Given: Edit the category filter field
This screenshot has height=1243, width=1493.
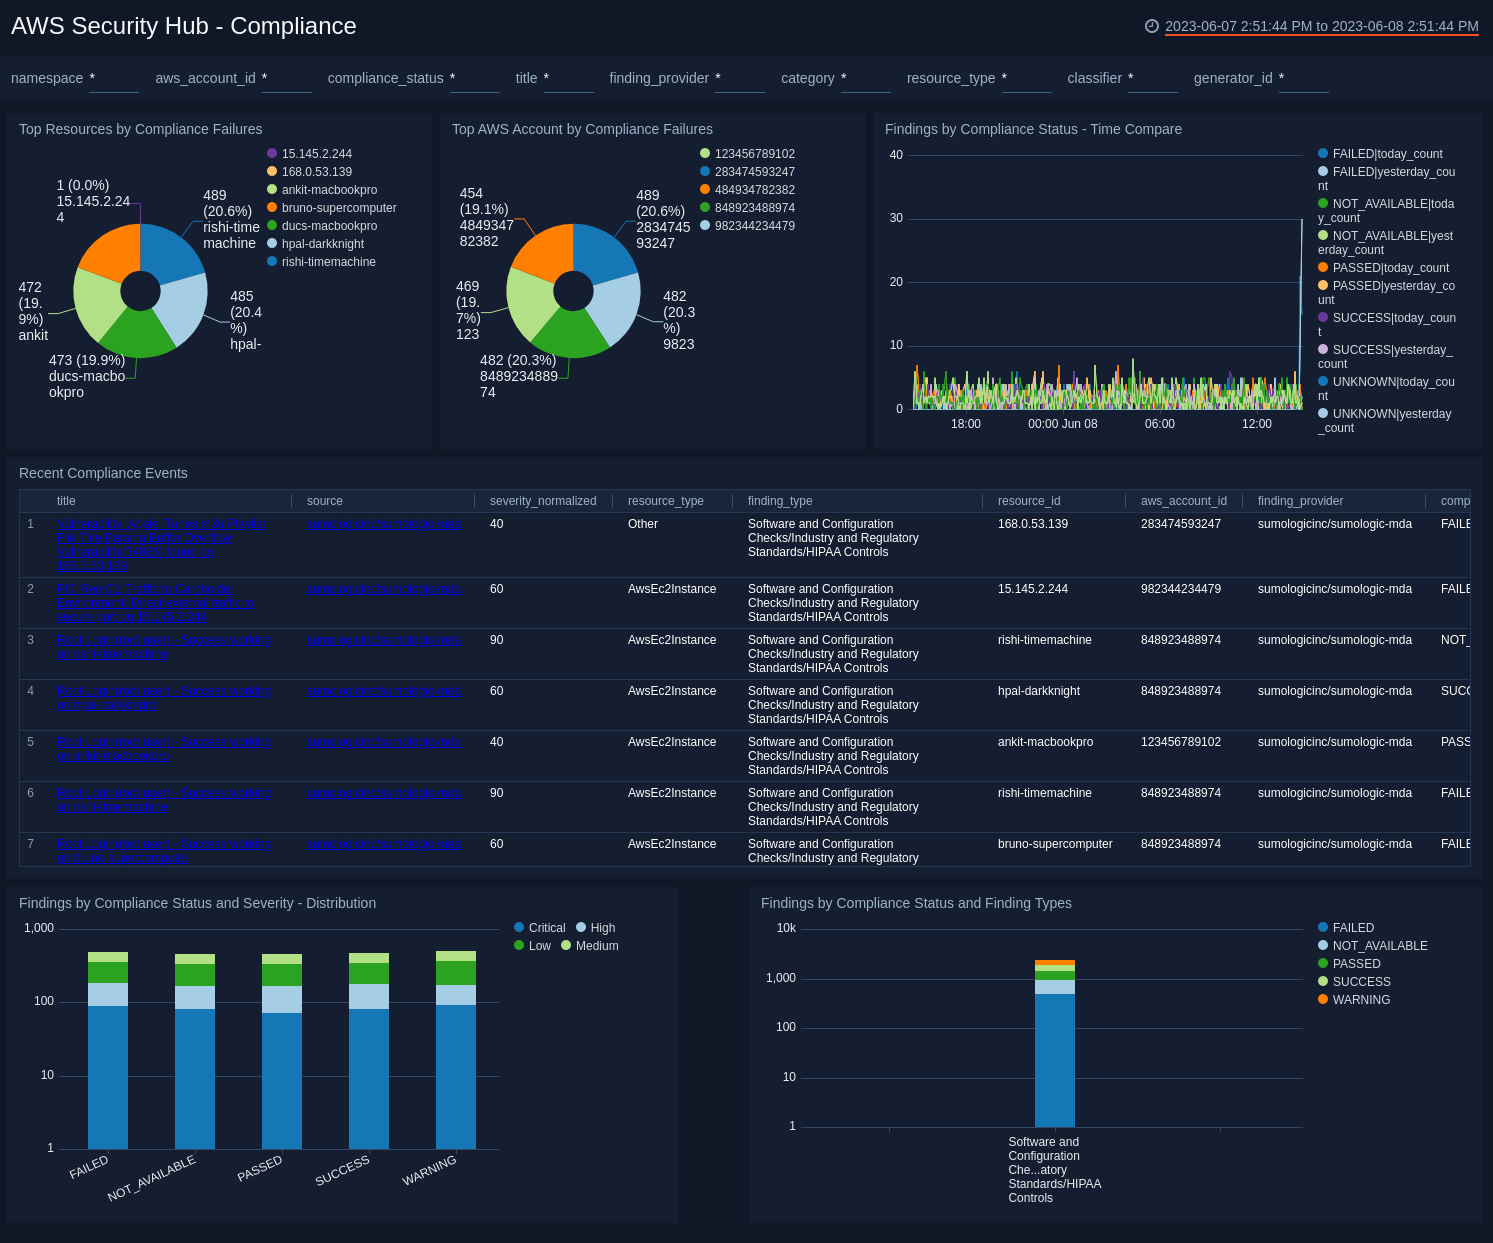Looking at the screenshot, I should pyautogui.click(x=866, y=78).
